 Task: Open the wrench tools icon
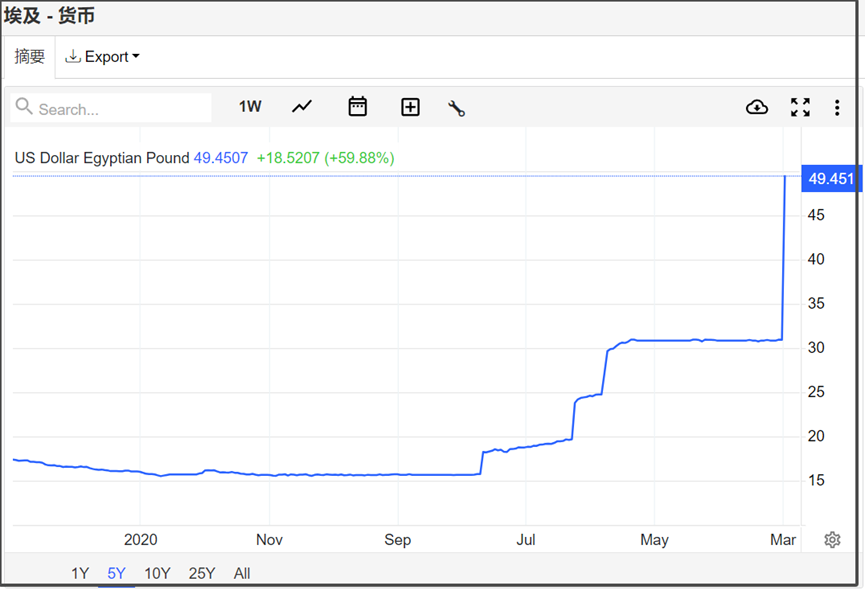tap(457, 108)
